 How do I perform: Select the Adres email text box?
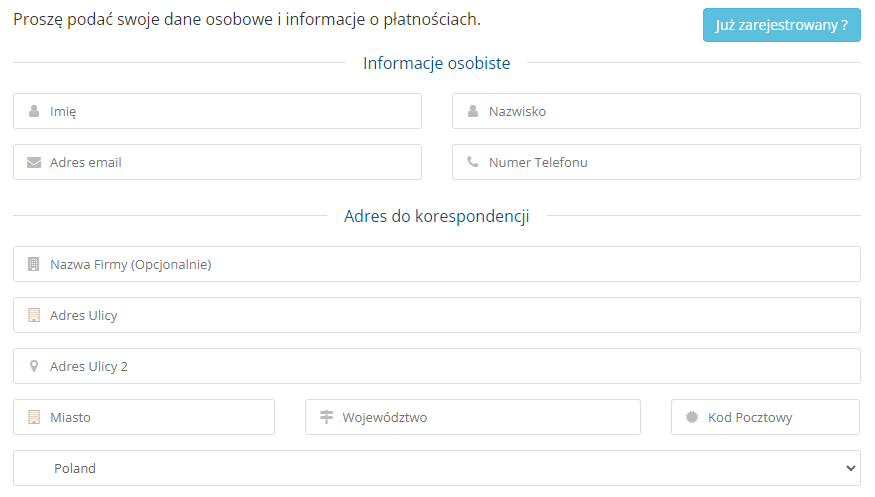pyautogui.click(x=218, y=162)
